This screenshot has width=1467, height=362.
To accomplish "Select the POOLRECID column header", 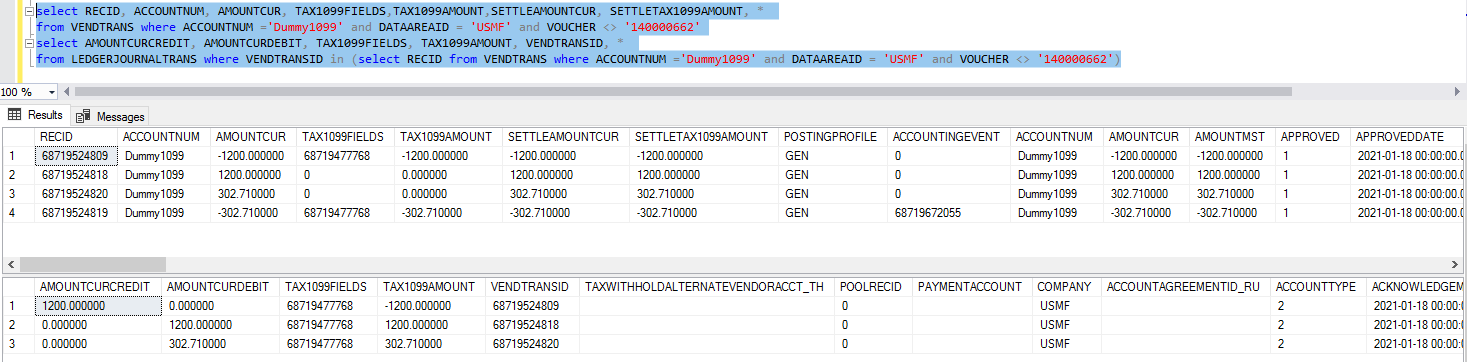I will click(x=873, y=287).
